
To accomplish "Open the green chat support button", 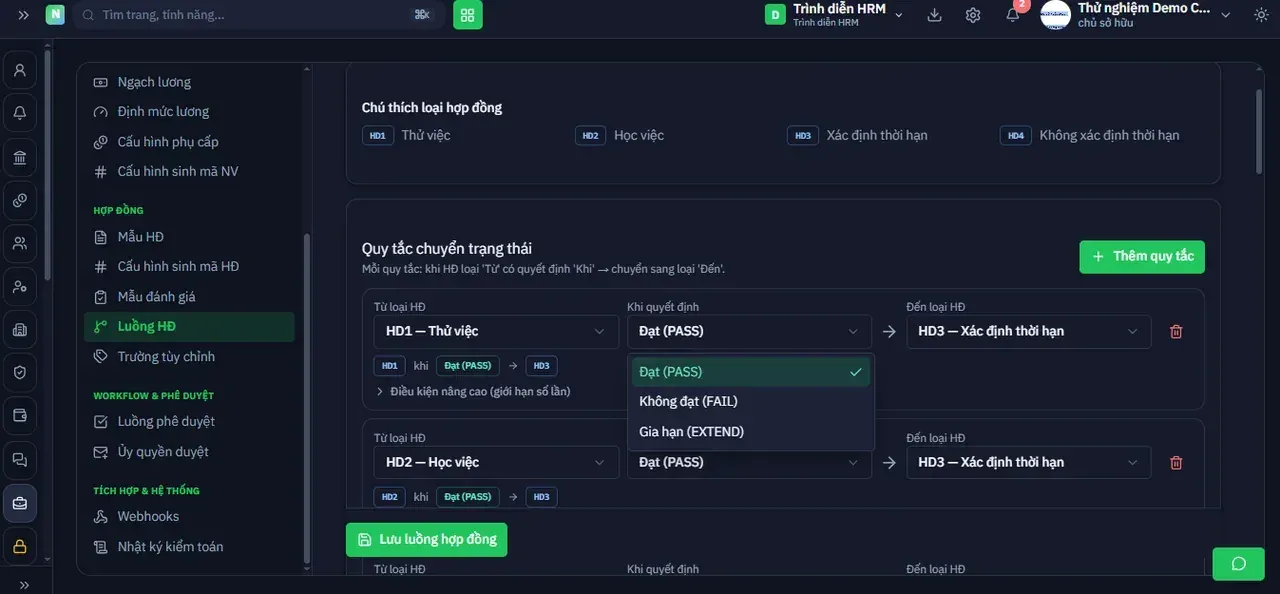I will tap(1238, 564).
